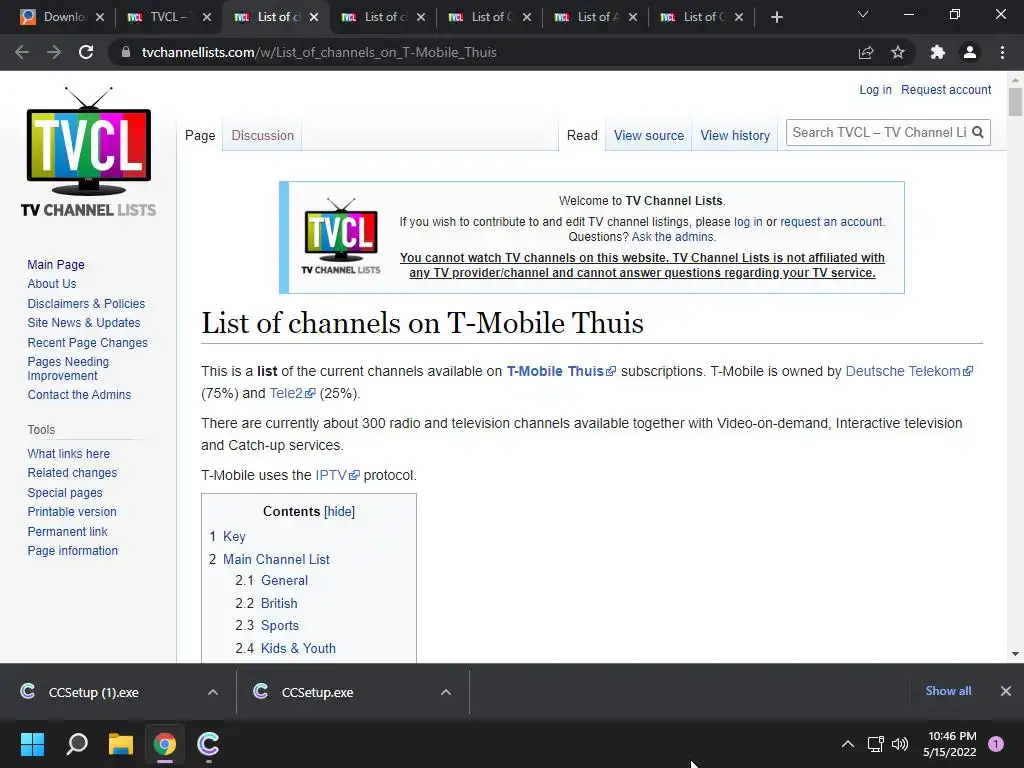Click Show all downloads
Screen dimensions: 1024x768
[948, 690]
